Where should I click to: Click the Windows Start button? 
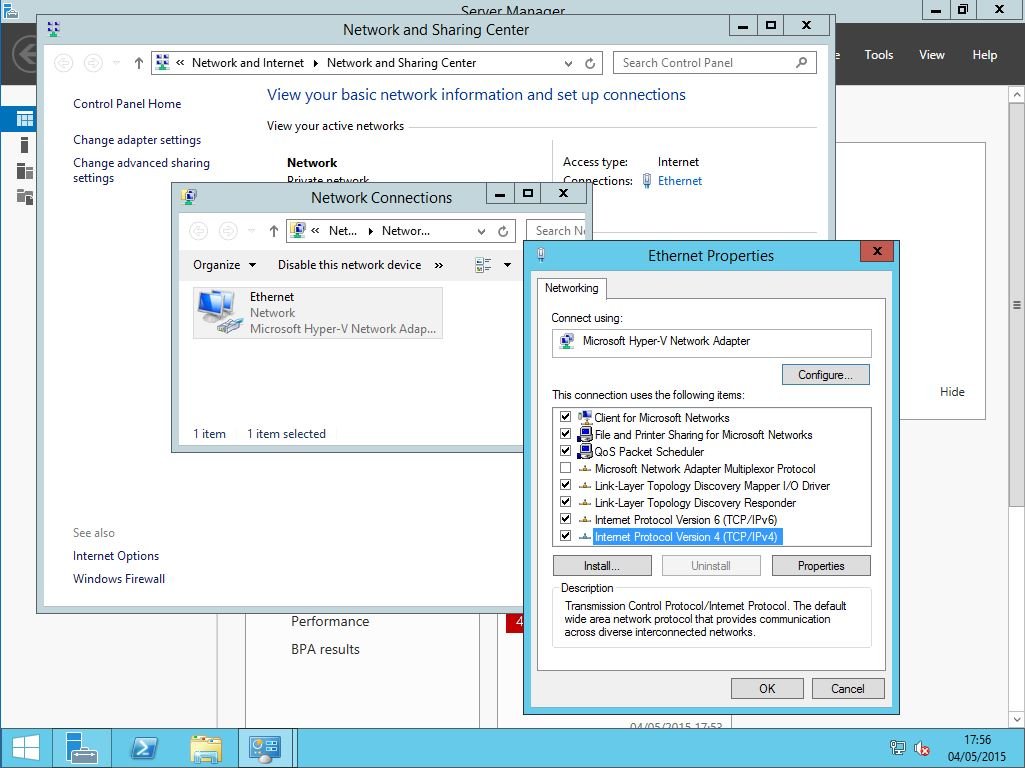25,748
